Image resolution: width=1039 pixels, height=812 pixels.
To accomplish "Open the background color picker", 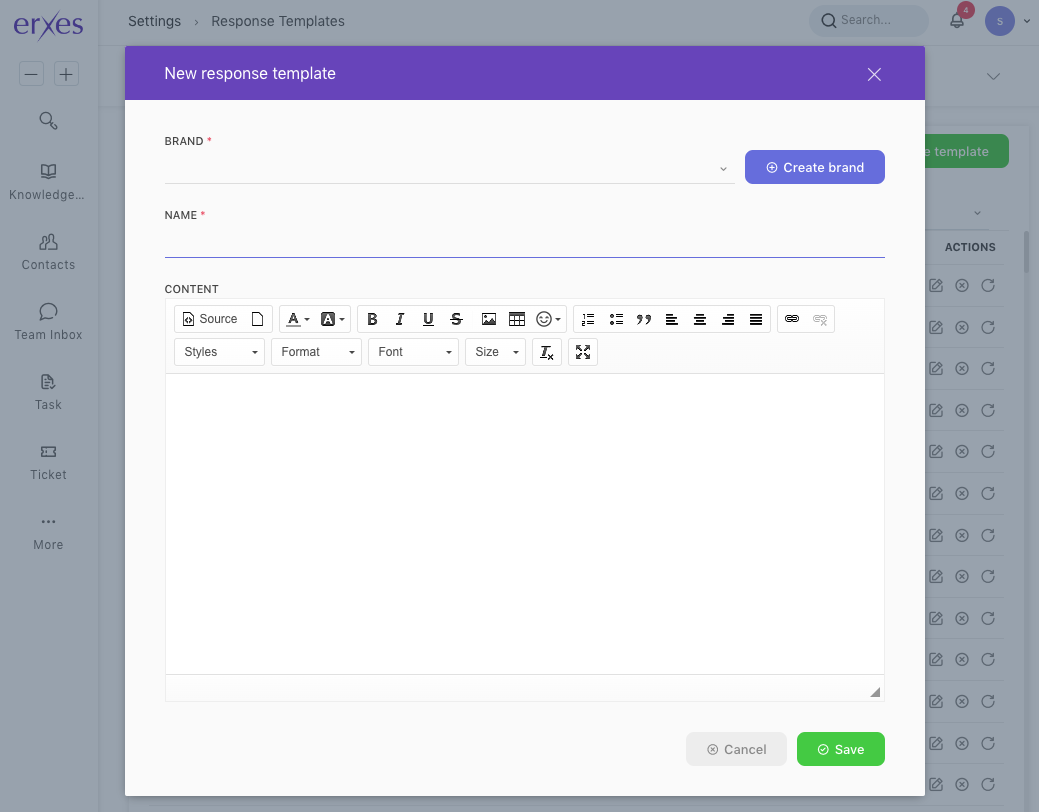I will (333, 319).
